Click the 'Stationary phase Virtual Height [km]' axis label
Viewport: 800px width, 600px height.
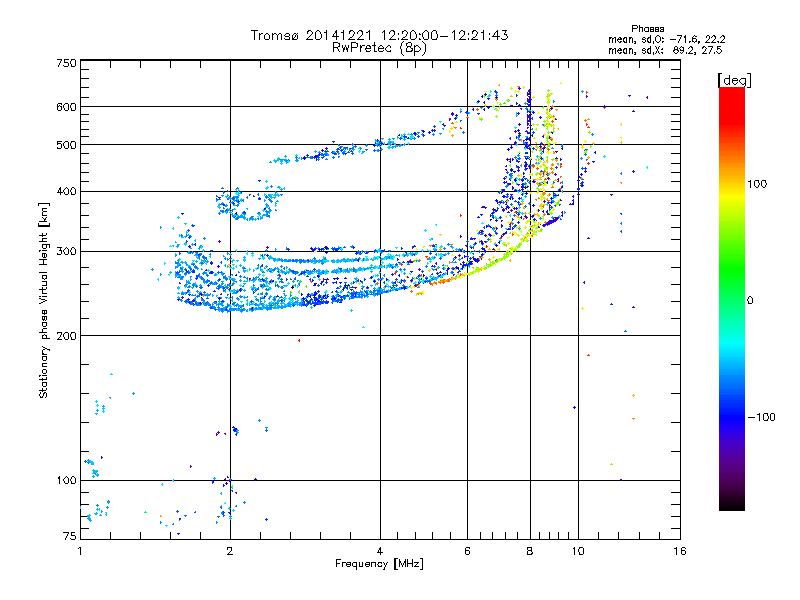tap(44, 300)
